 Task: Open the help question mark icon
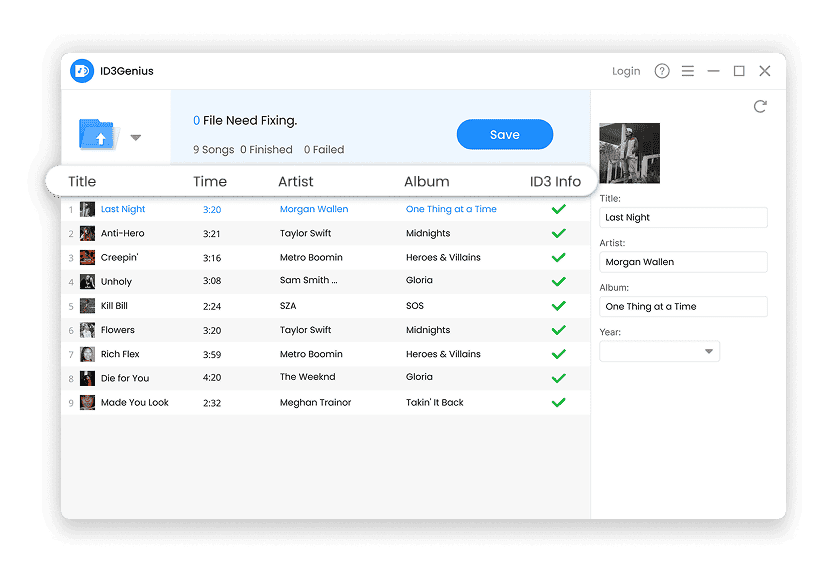click(x=661, y=71)
